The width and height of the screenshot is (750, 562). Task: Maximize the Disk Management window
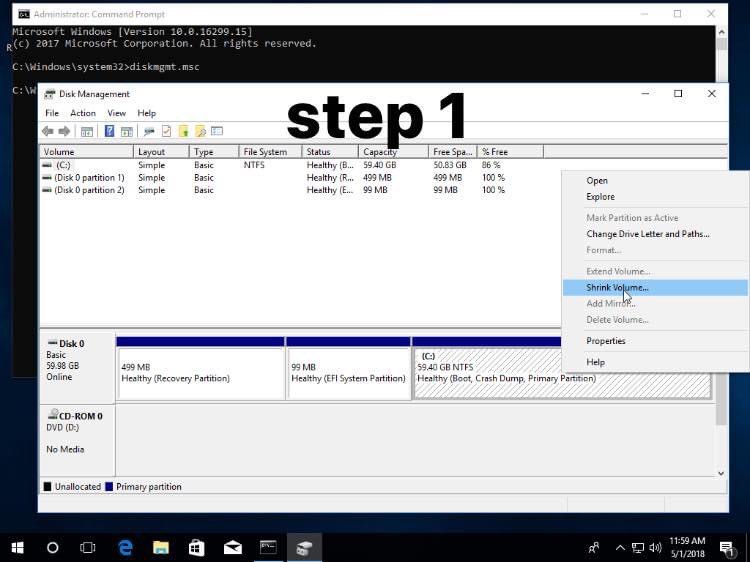[678, 94]
